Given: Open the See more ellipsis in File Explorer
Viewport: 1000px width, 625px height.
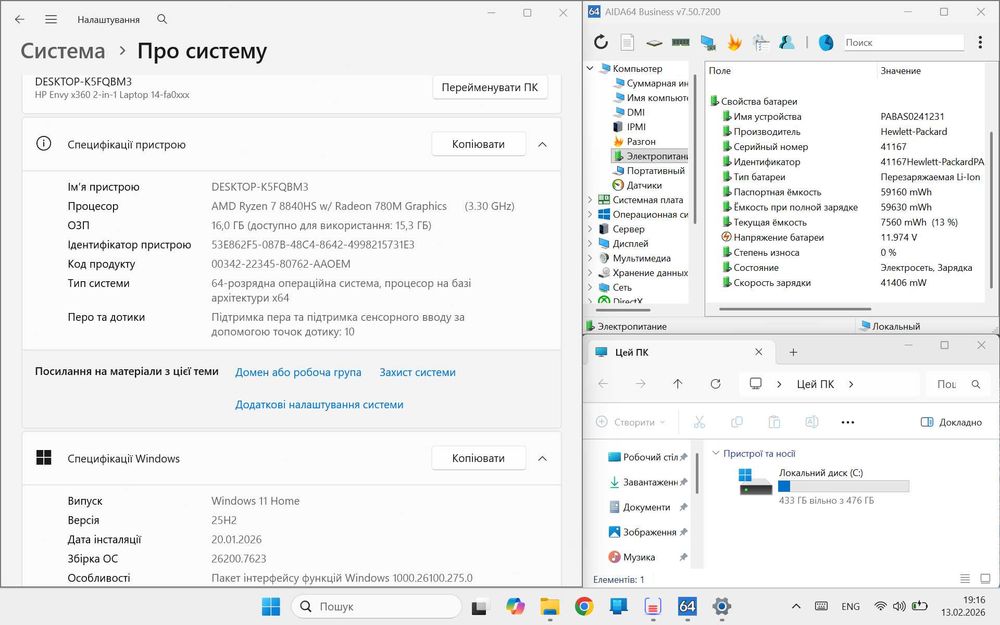Looking at the screenshot, I should point(848,422).
